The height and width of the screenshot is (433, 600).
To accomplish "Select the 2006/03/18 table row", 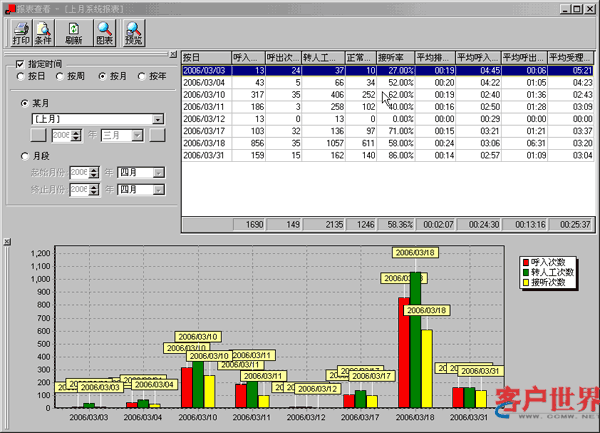I will tap(300, 143).
